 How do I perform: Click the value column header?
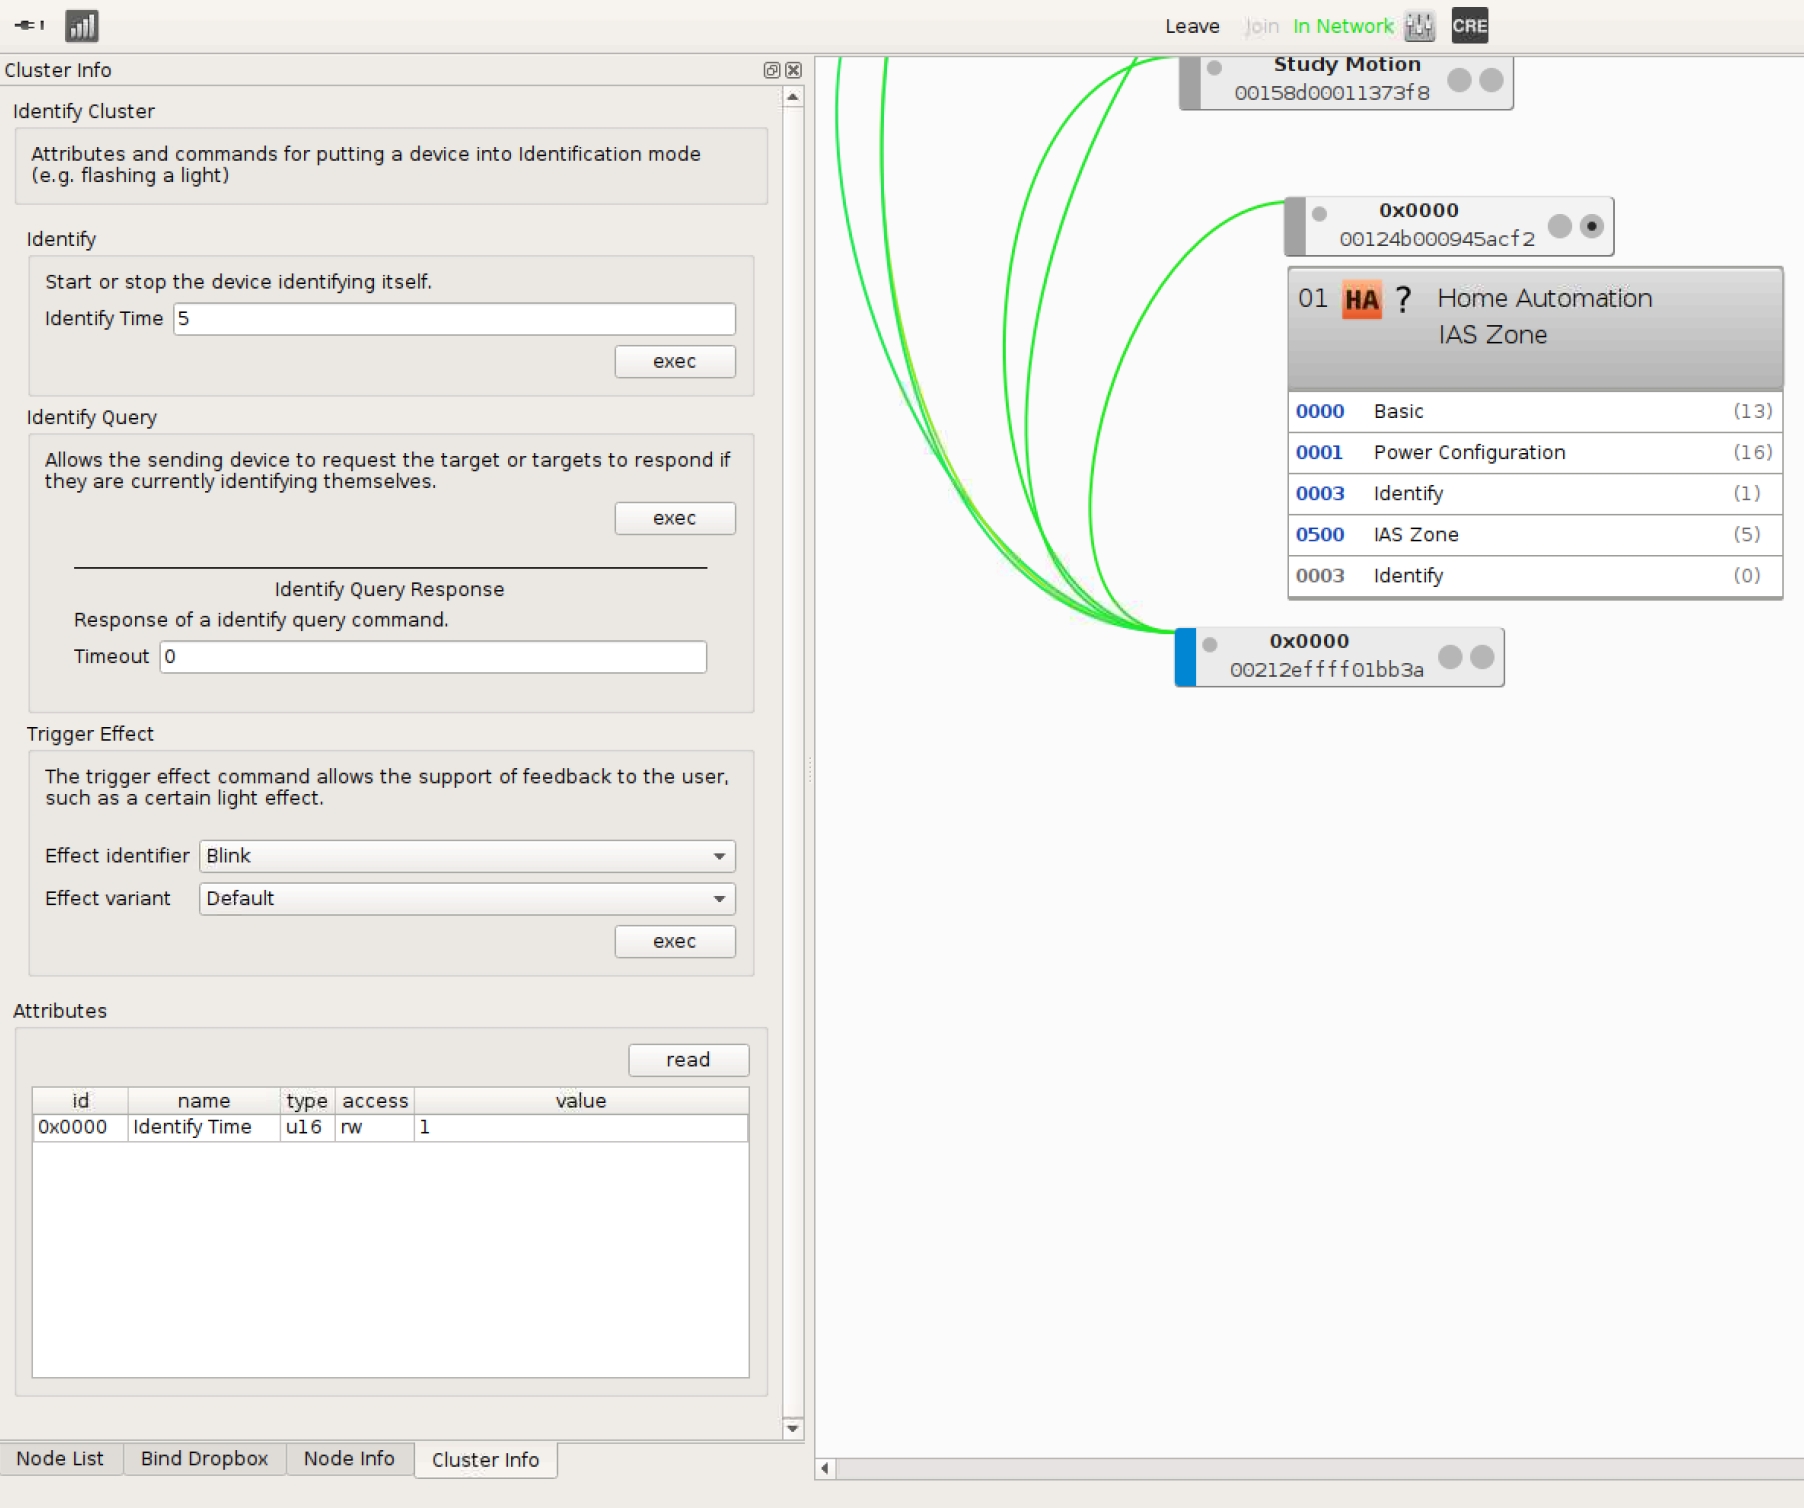(581, 1101)
